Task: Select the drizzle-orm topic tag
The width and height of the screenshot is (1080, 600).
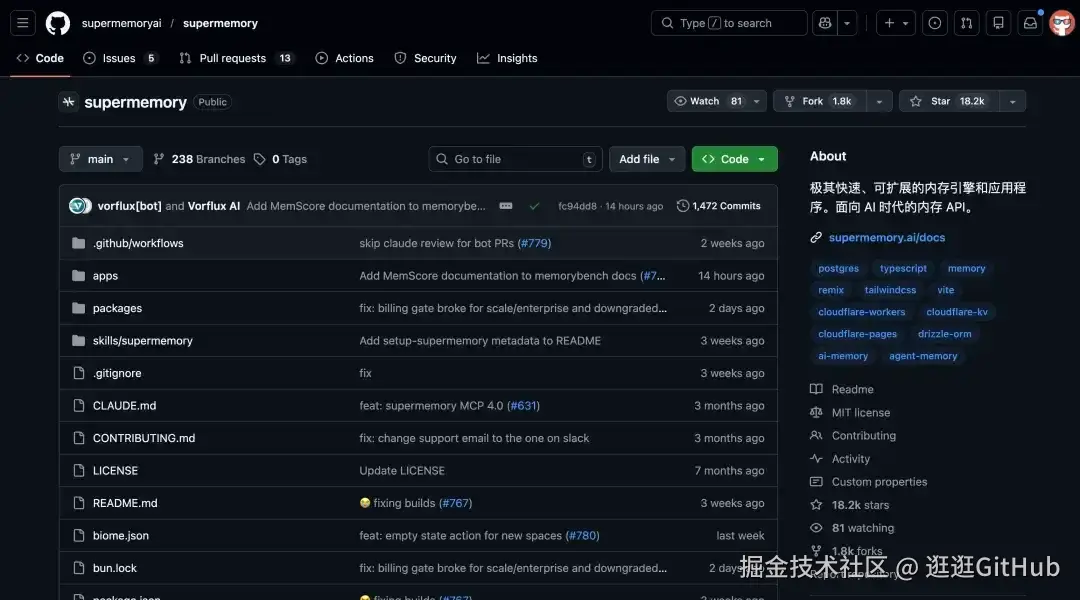Action: click(x=944, y=334)
